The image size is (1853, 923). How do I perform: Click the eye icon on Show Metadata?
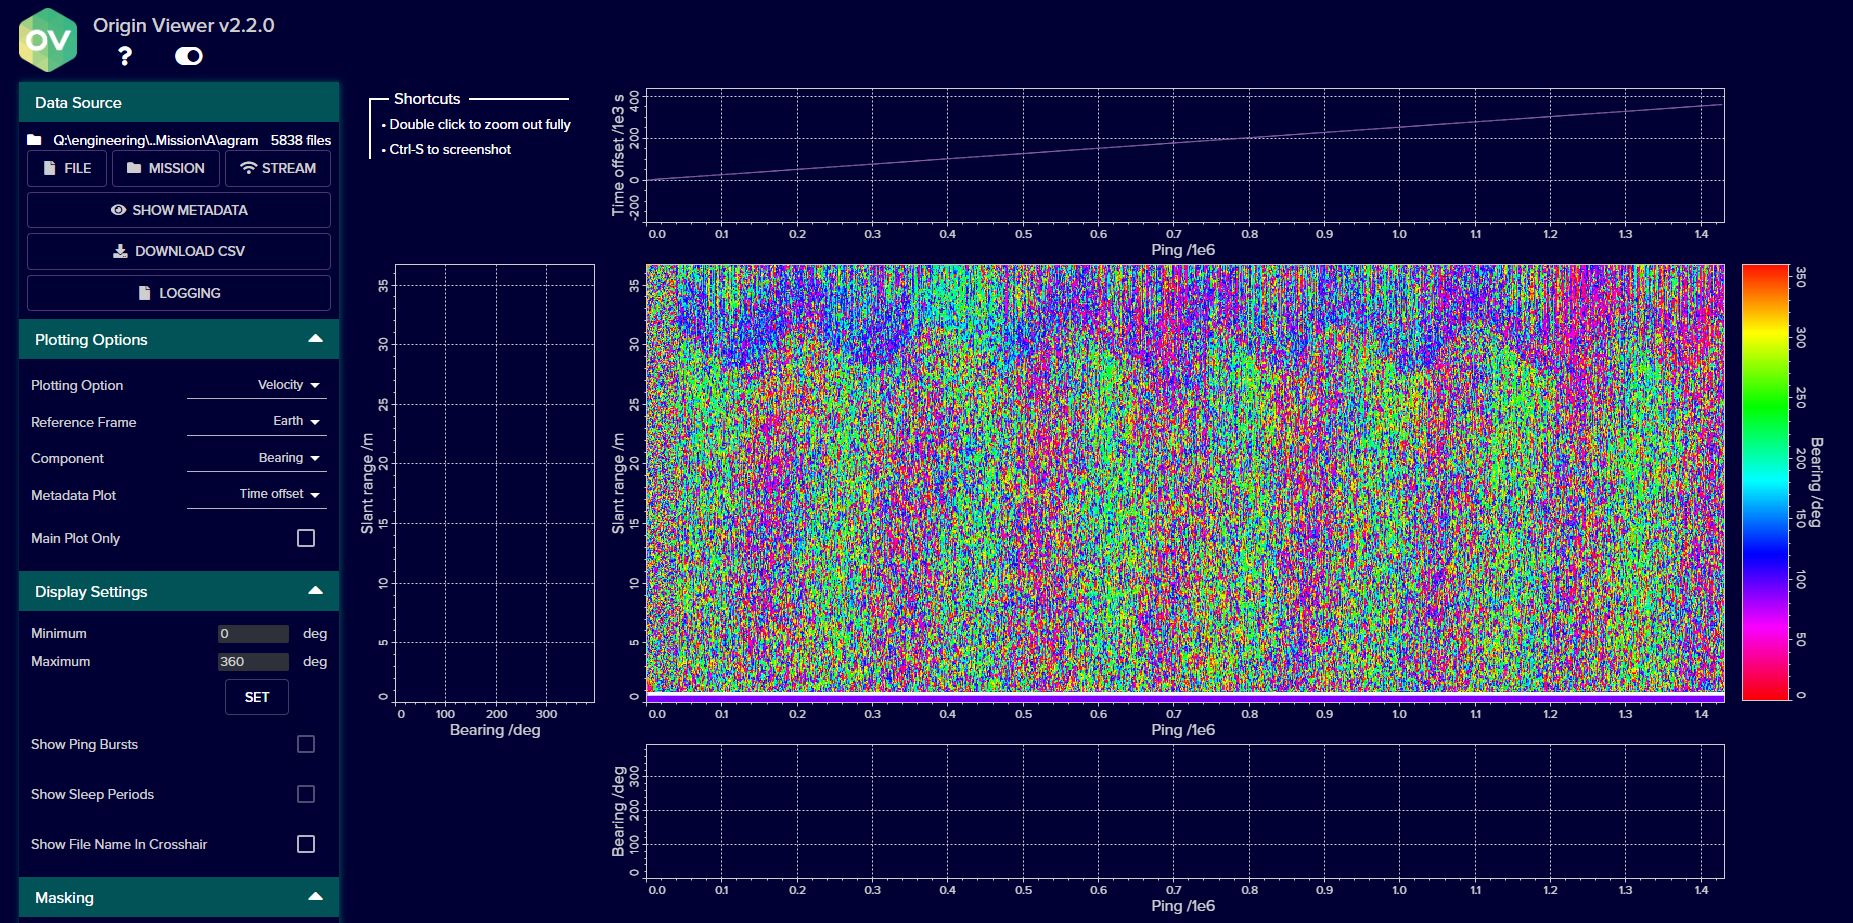pos(119,210)
